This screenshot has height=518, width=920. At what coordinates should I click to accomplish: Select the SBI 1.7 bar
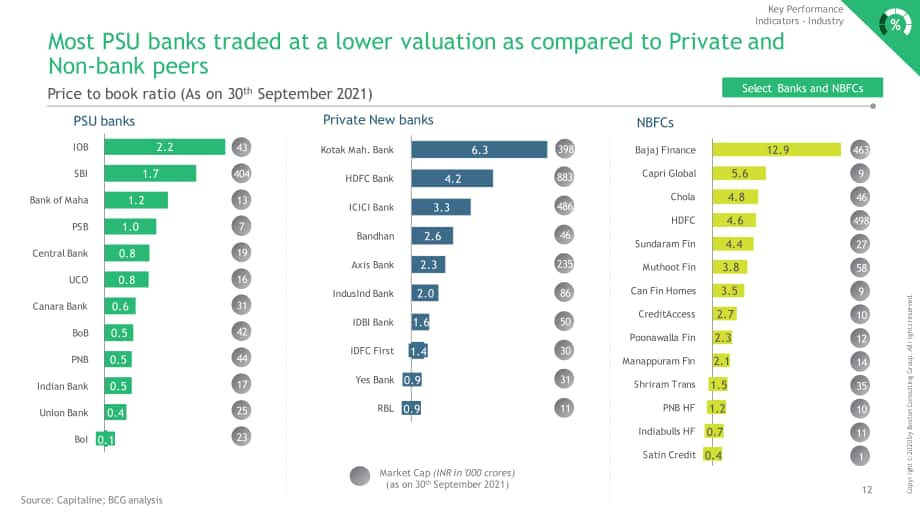pos(150,174)
